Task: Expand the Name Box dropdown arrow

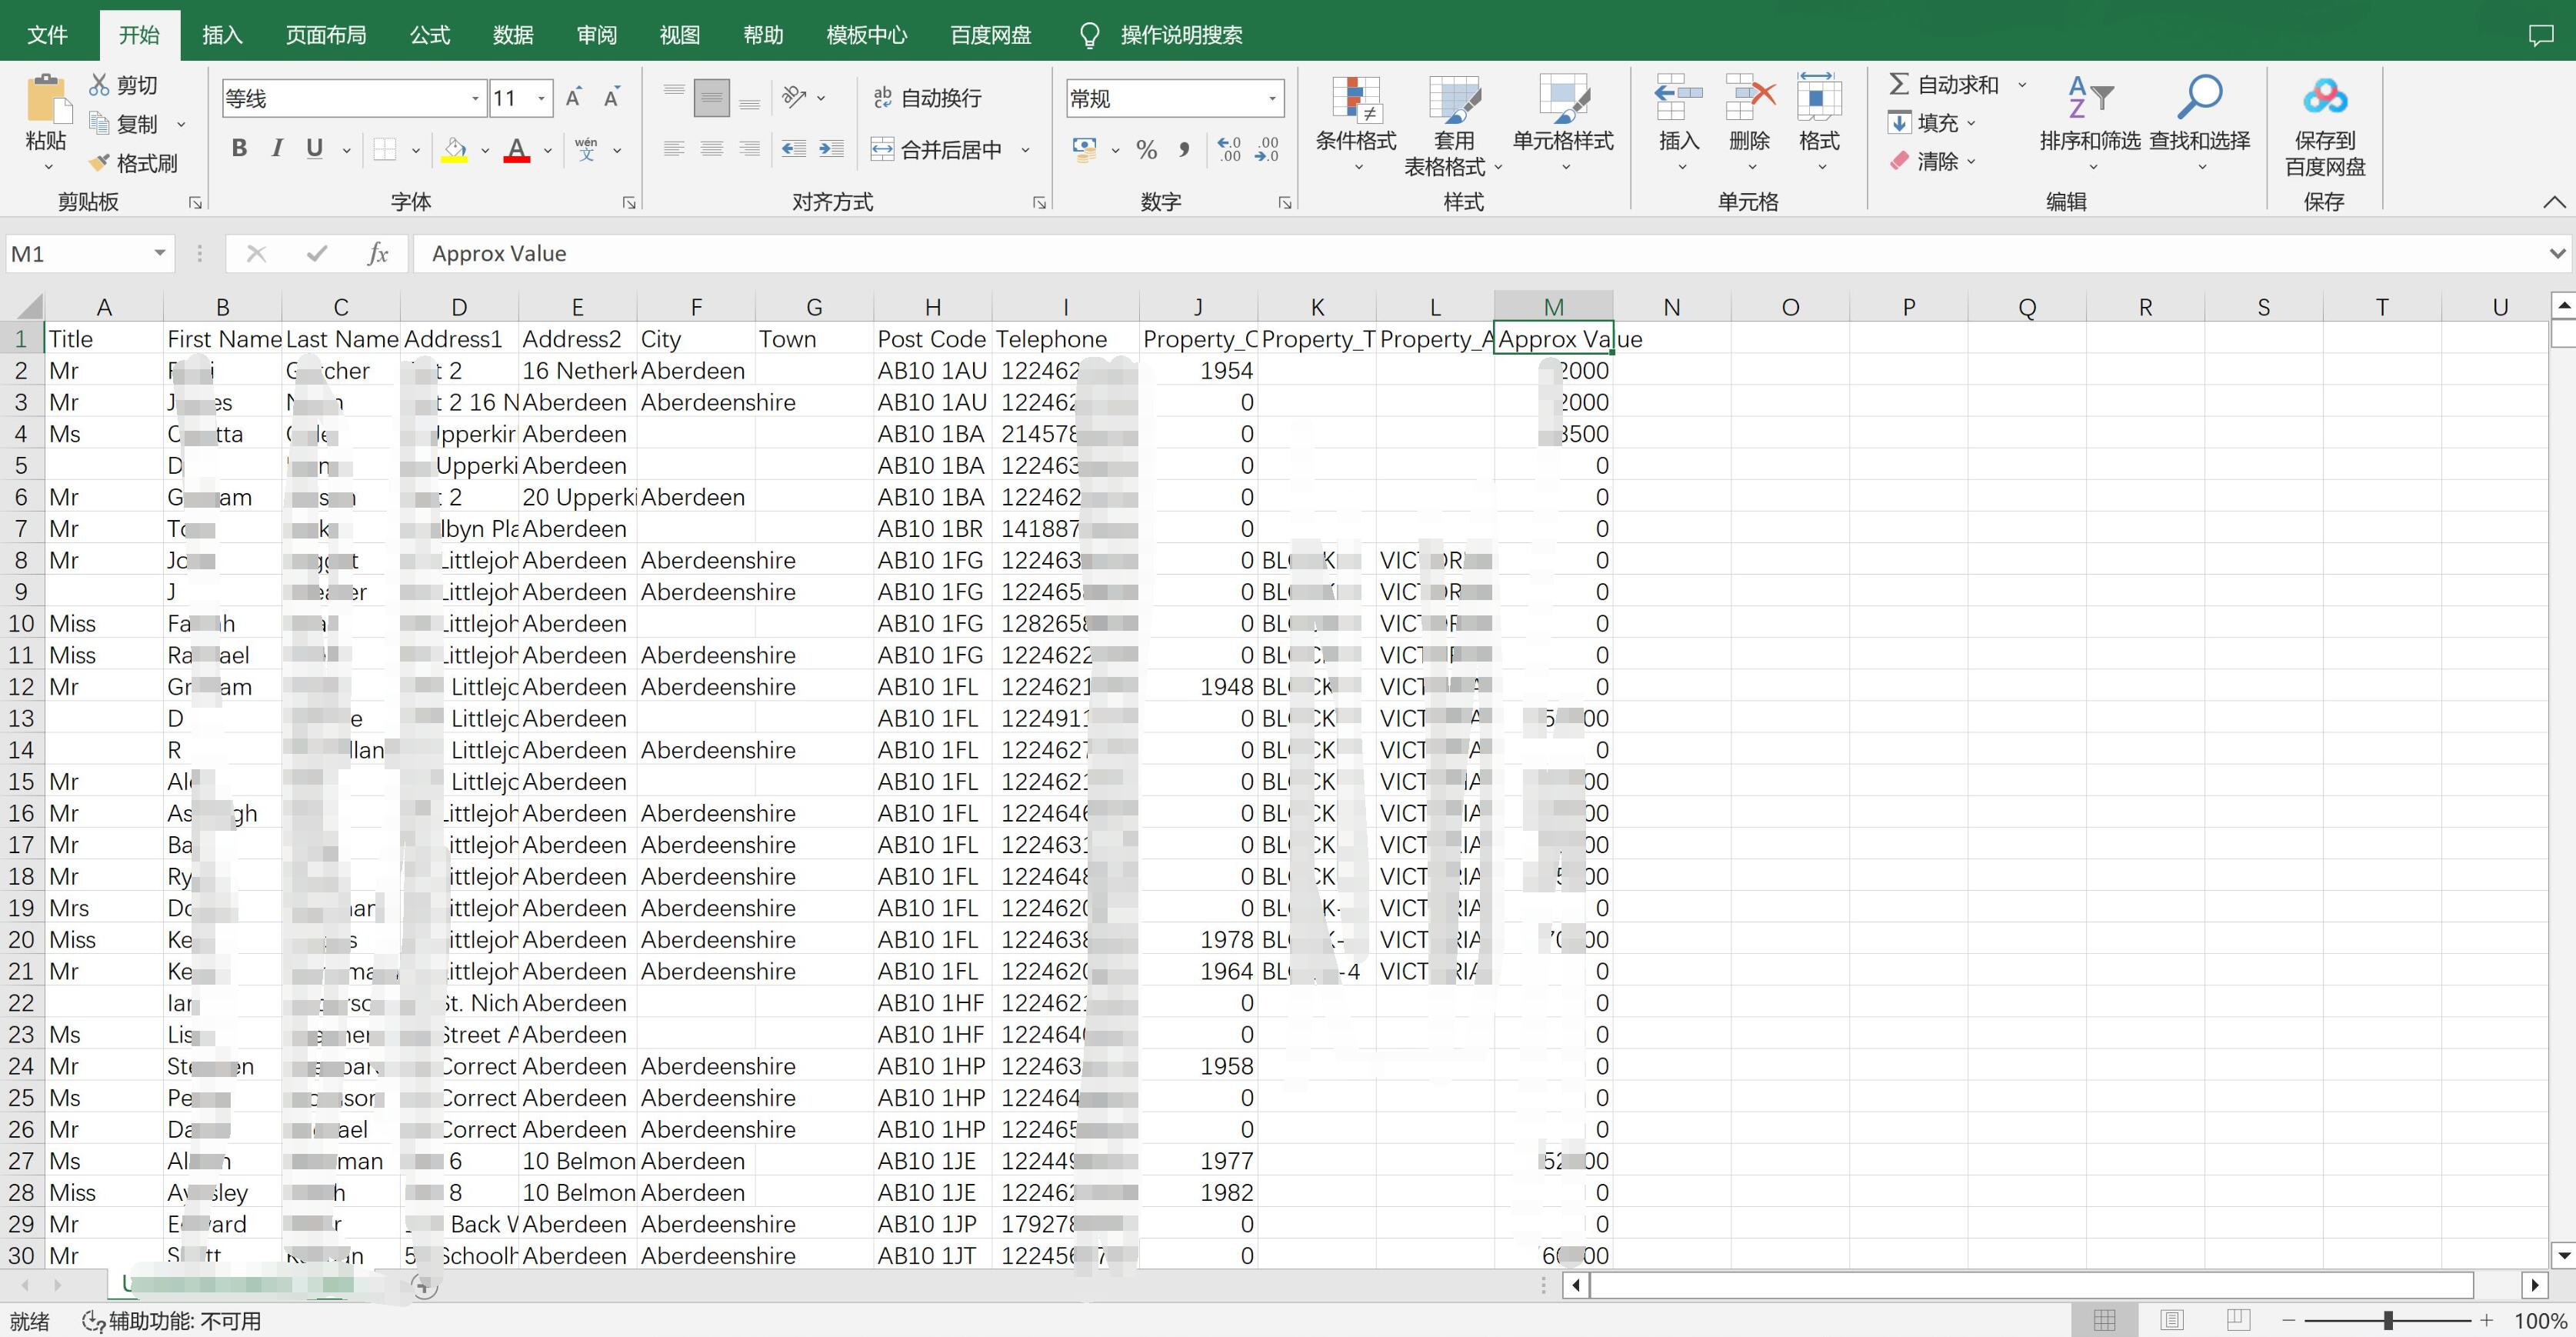Action: pos(160,254)
